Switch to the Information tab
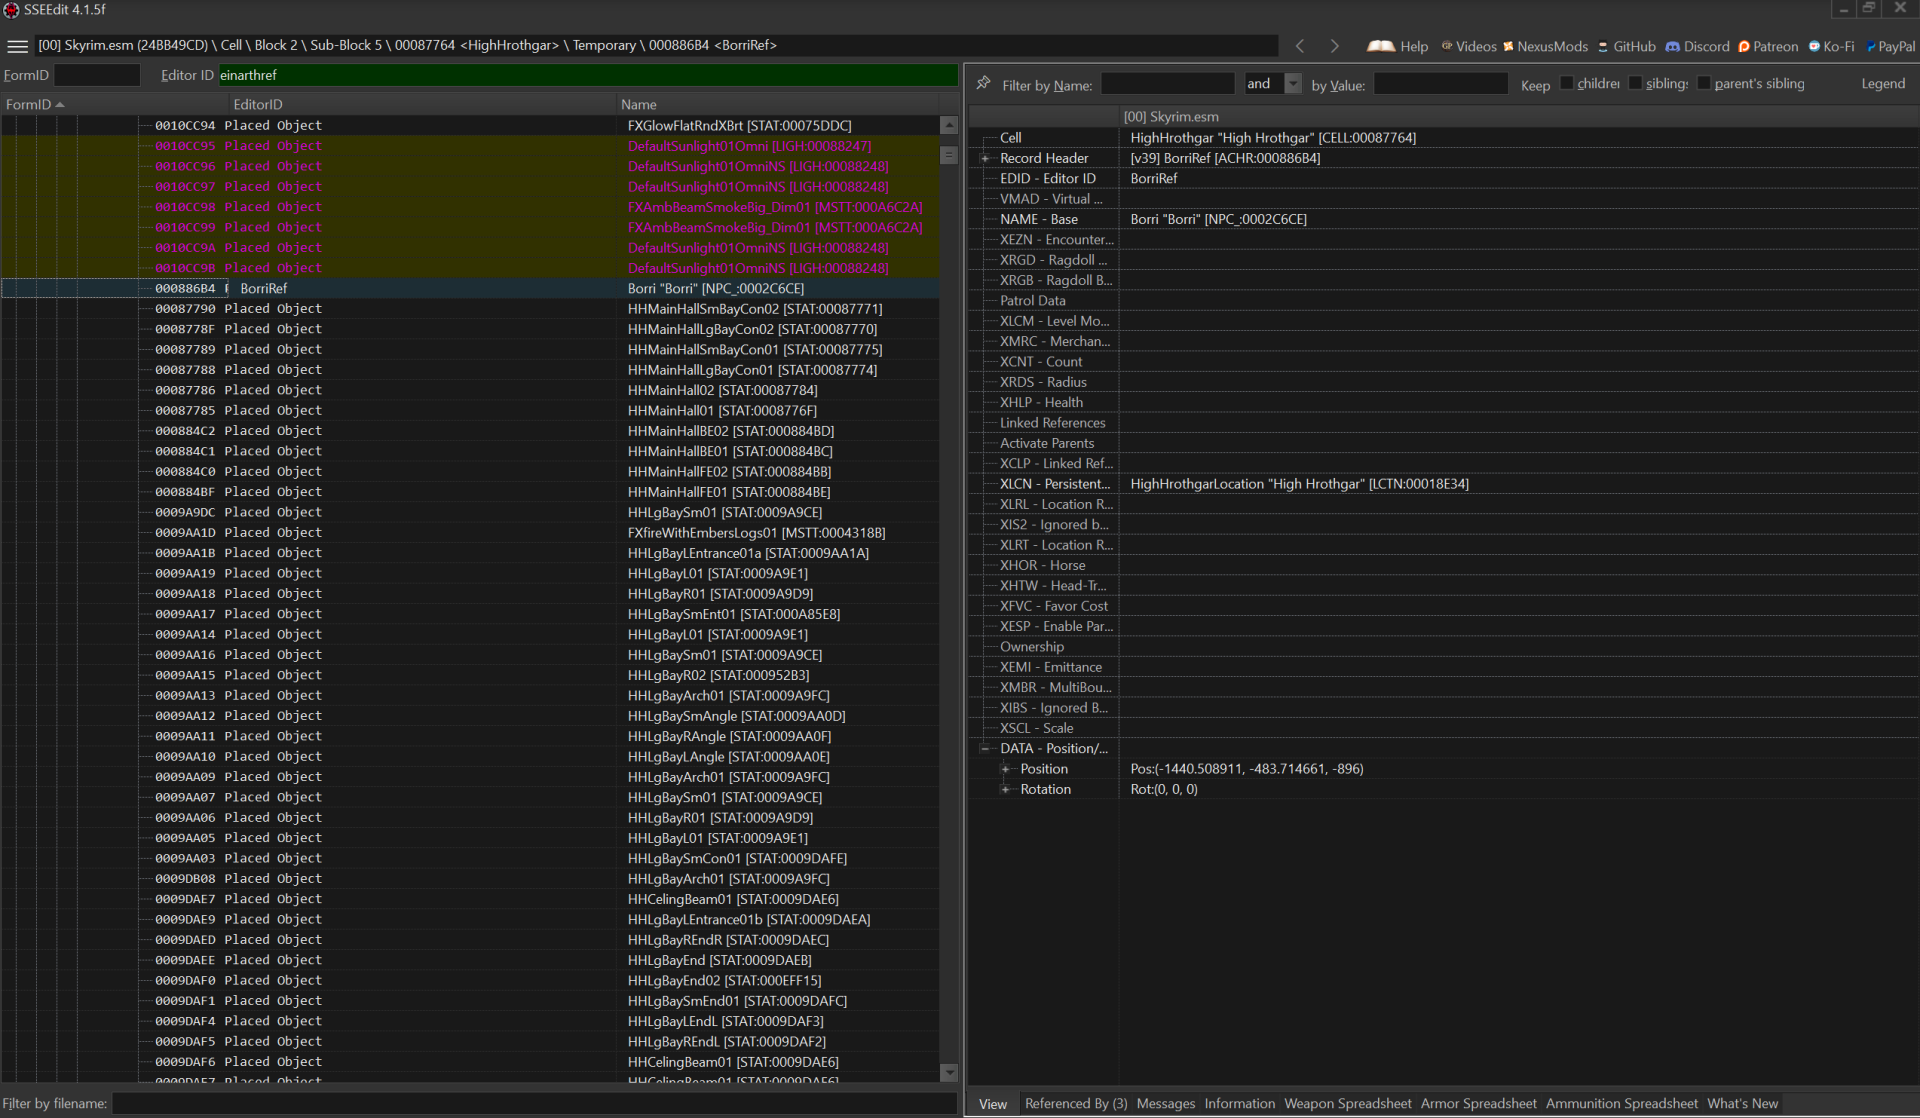1920x1118 pixels. 1239,1104
